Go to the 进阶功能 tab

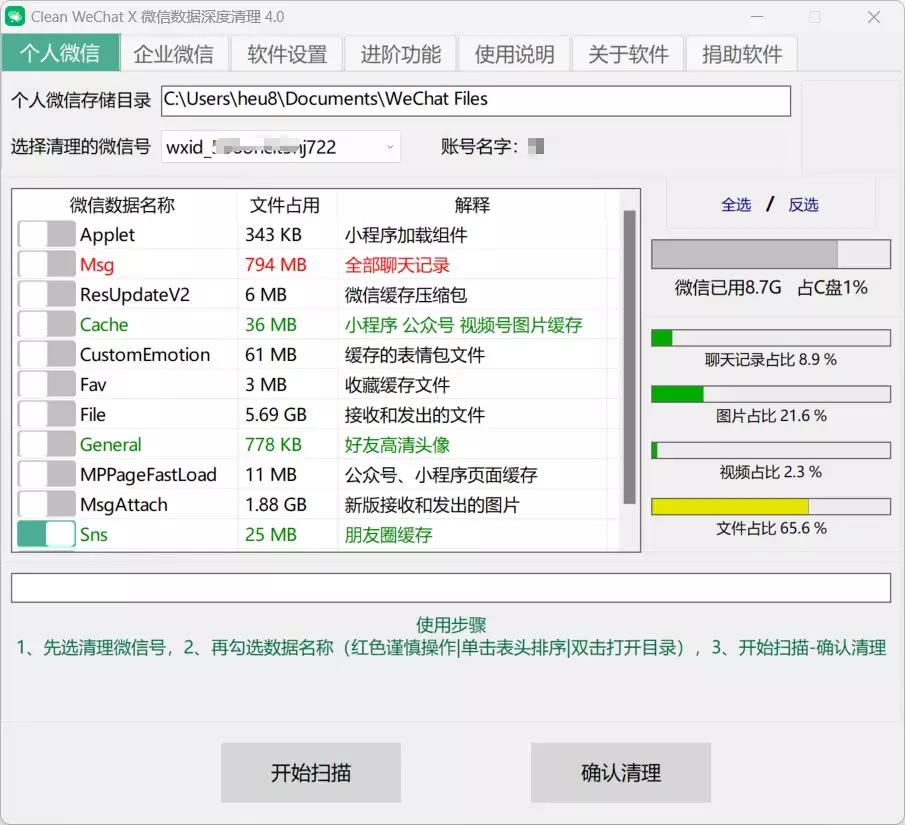click(x=401, y=54)
